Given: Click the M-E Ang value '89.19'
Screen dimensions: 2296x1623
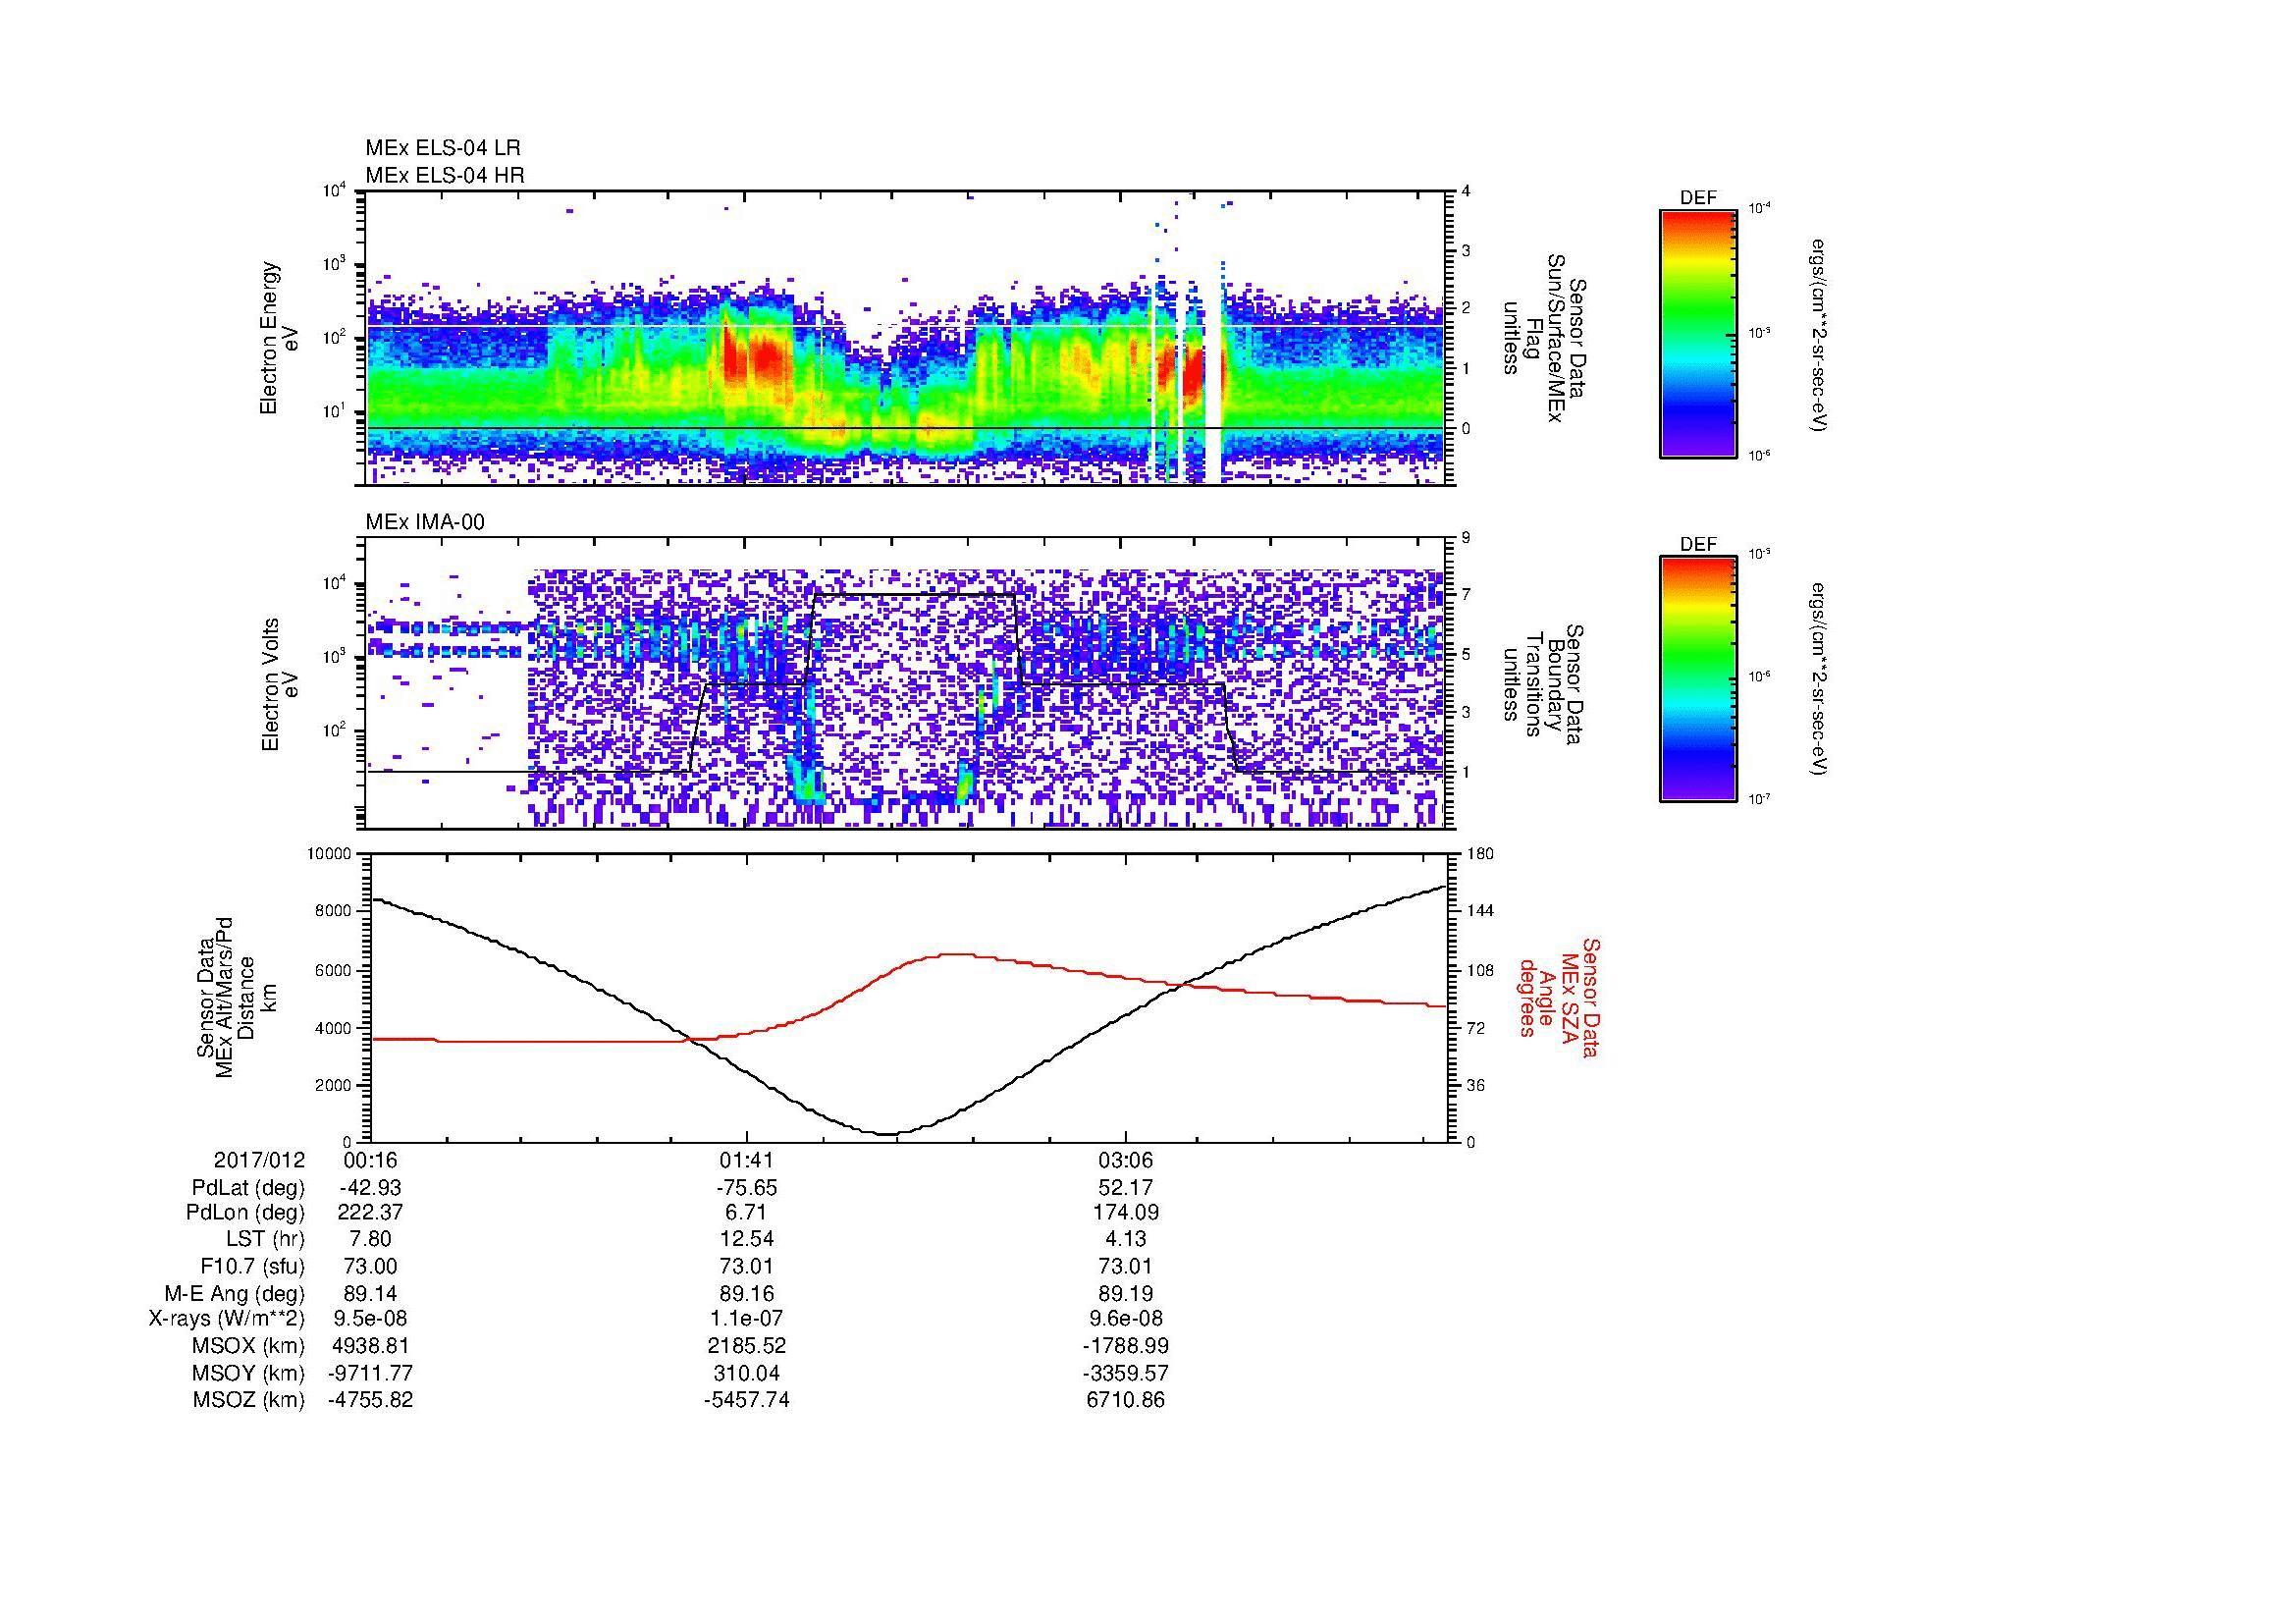Looking at the screenshot, I should (1126, 1293).
